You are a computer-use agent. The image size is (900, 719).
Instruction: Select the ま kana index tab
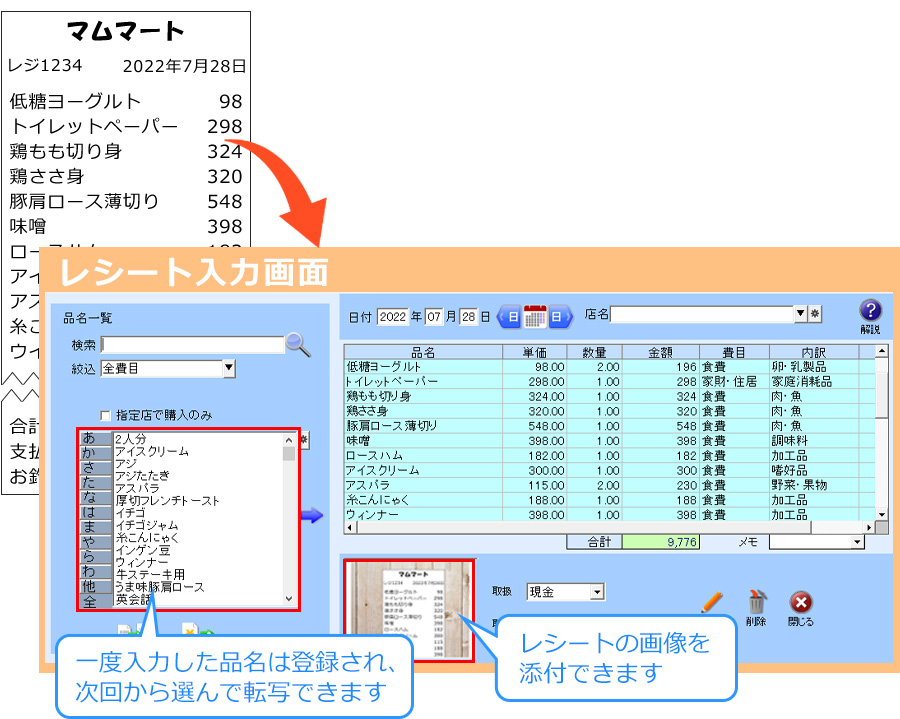(95, 528)
